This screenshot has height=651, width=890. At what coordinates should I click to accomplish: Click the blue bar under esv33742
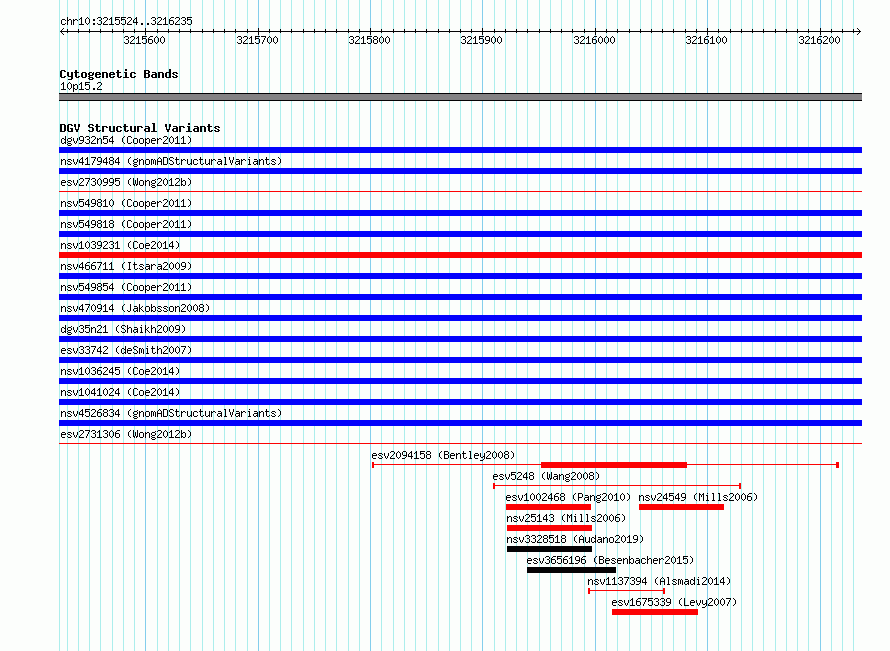pyautogui.click(x=460, y=360)
